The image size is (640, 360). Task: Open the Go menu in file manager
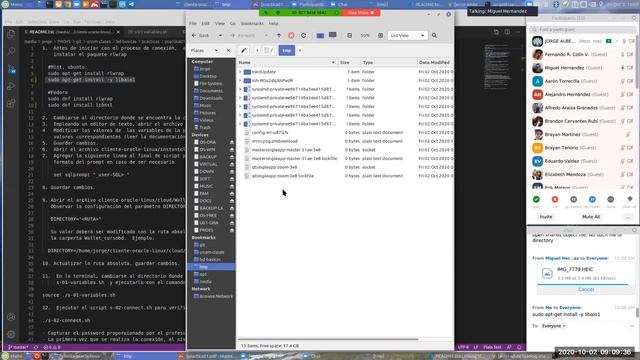click(233, 24)
